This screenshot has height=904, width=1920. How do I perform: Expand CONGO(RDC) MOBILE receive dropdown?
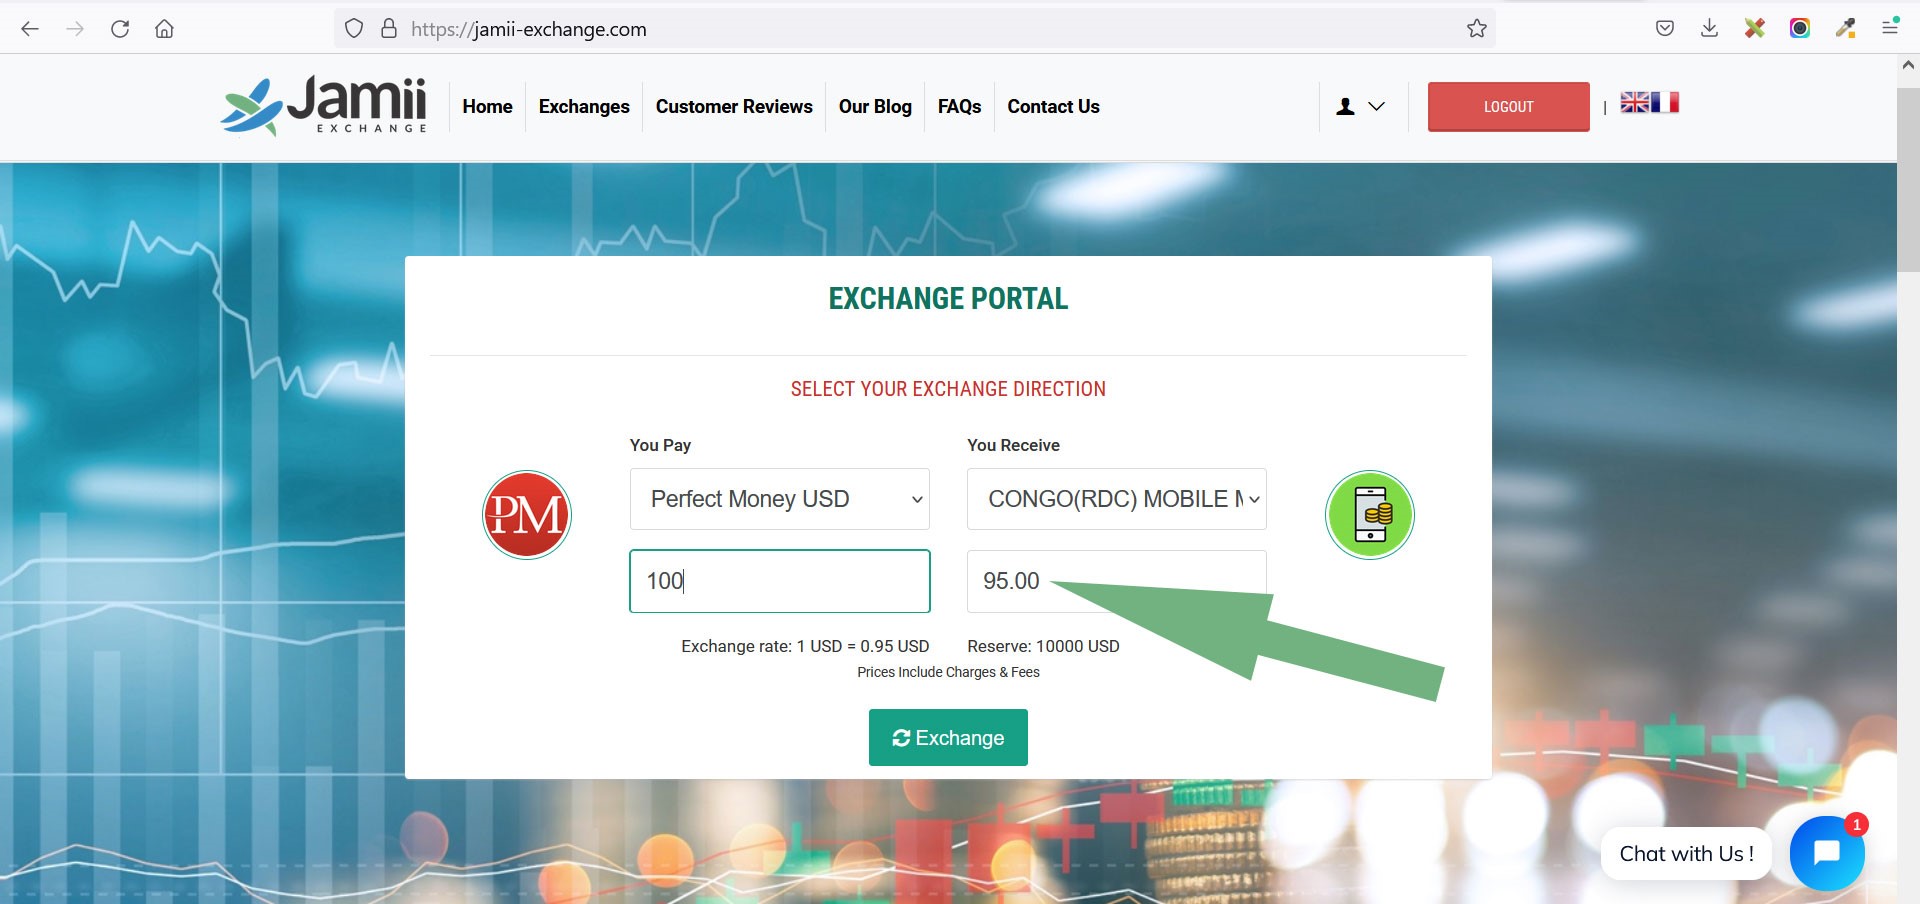click(x=1117, y=499)
